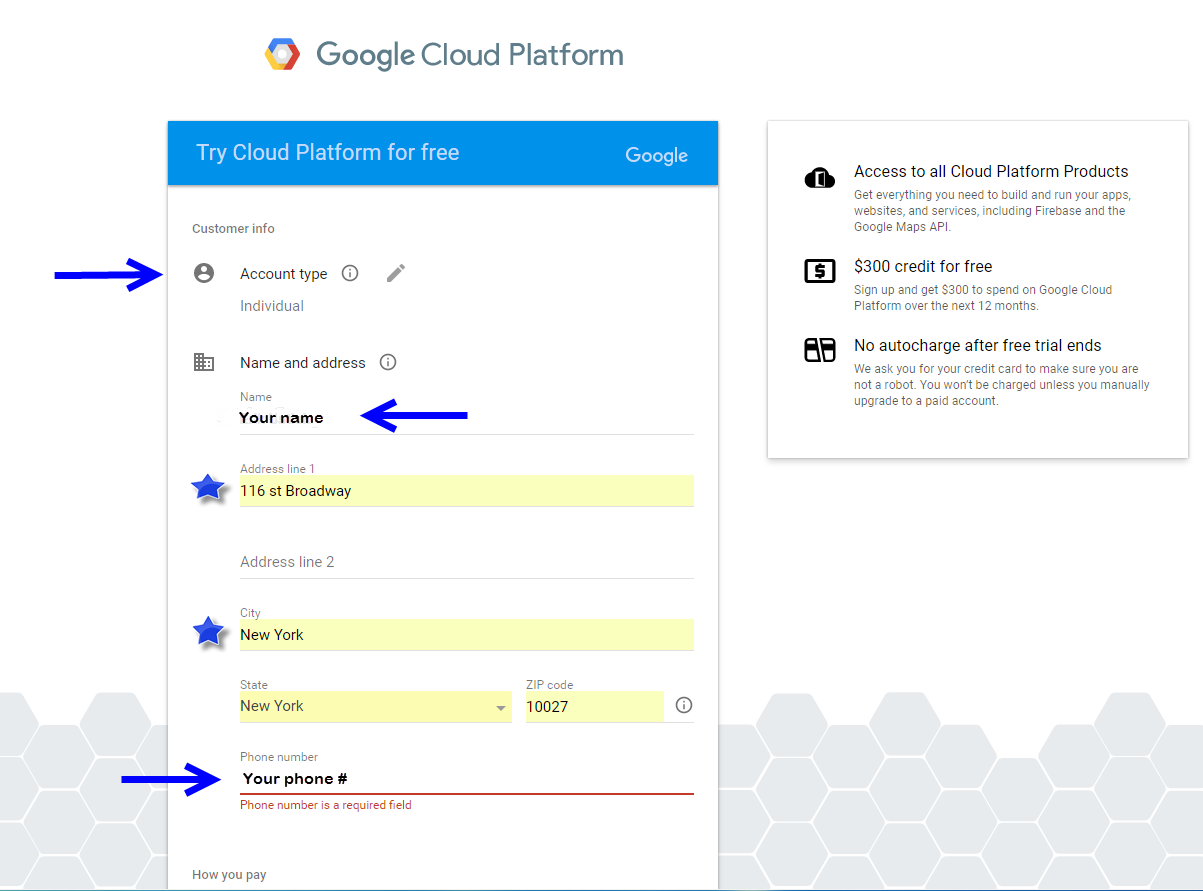Click the cloud icon beside Access to all Products
This screenshot has height=891, width=1203.
coord(820,179)
